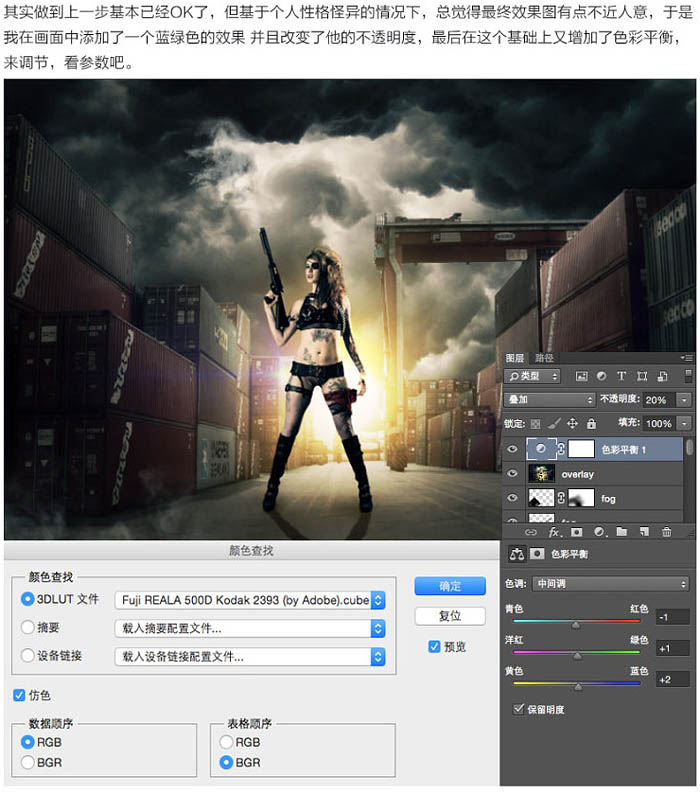700x795 pixels.
Task: Click the pixel layer filter icon
Action: click(581, 376)
